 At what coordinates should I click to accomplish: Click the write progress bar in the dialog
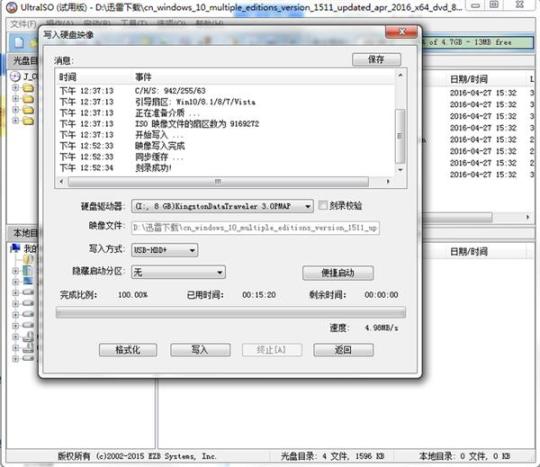click(231, 313)
